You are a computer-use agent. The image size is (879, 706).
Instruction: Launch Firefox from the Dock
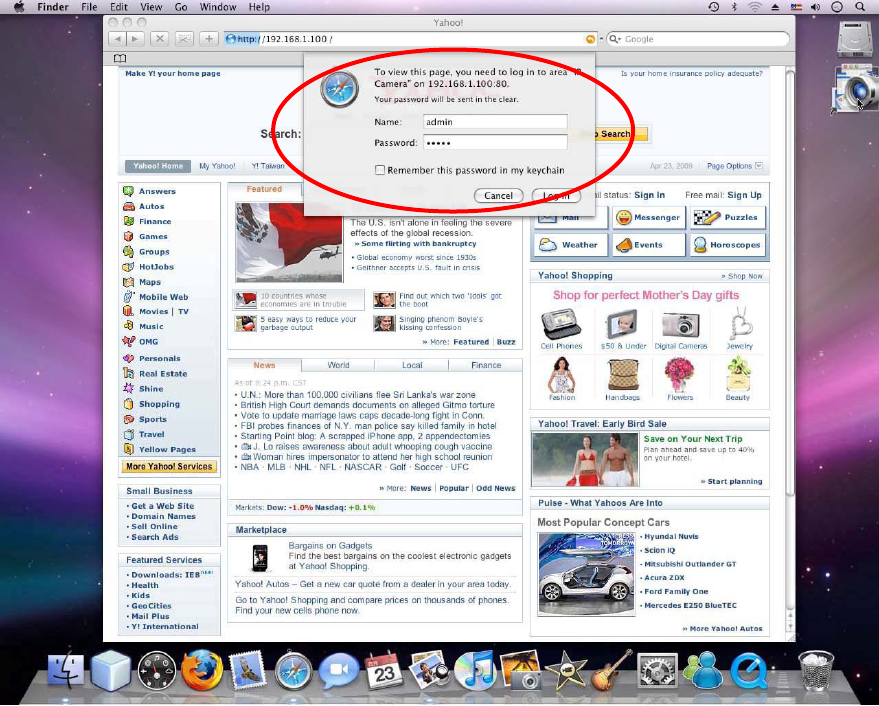(x=201, y=670)
